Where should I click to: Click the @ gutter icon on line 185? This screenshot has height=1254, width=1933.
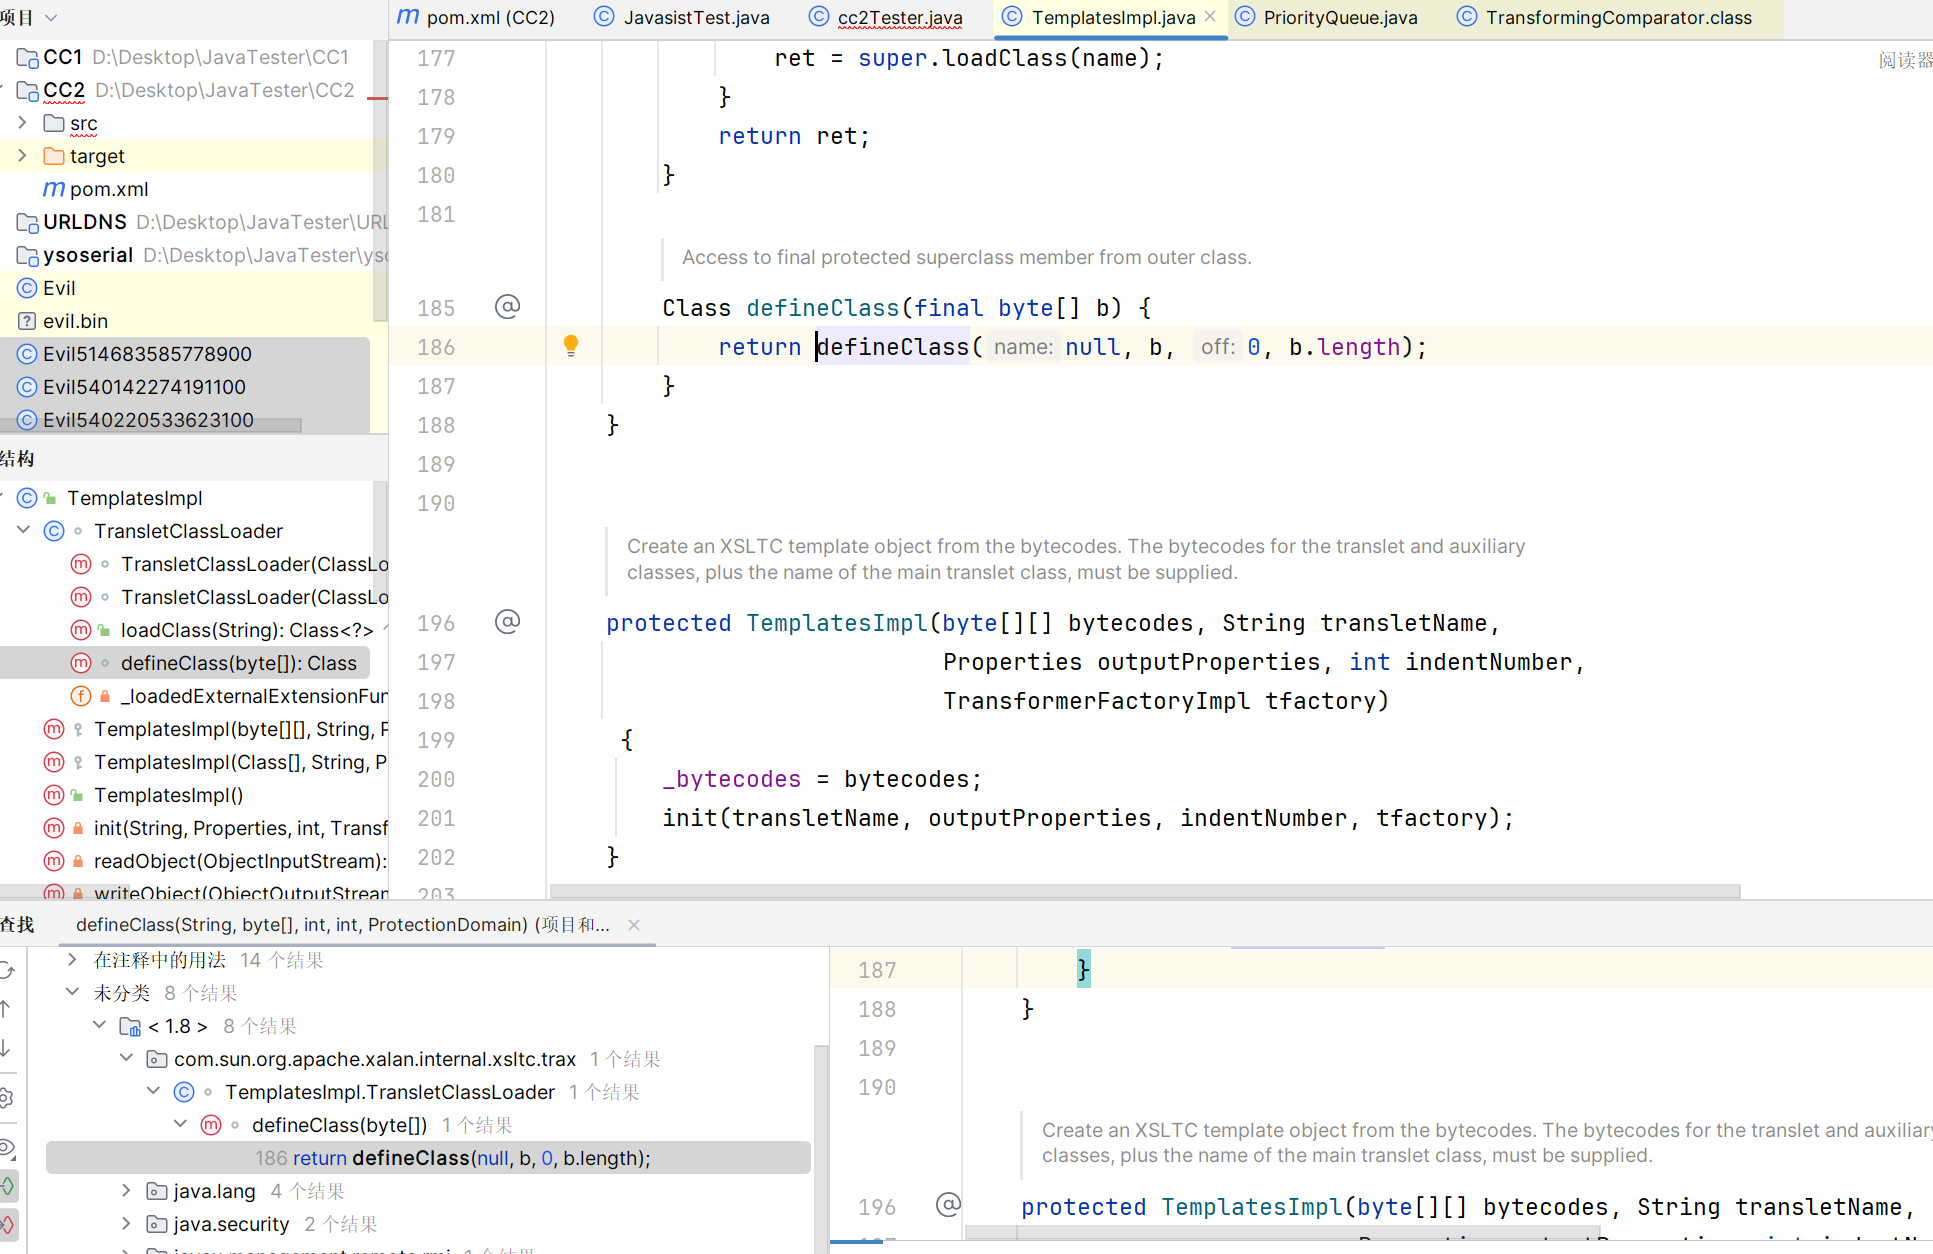pos(508,307)
